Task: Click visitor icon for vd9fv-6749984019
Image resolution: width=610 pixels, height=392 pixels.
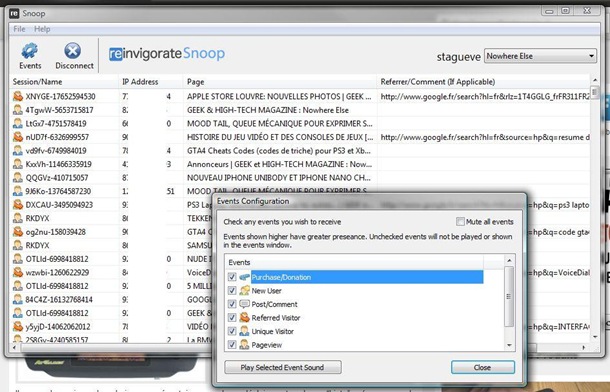Action: tap(18, 150)
